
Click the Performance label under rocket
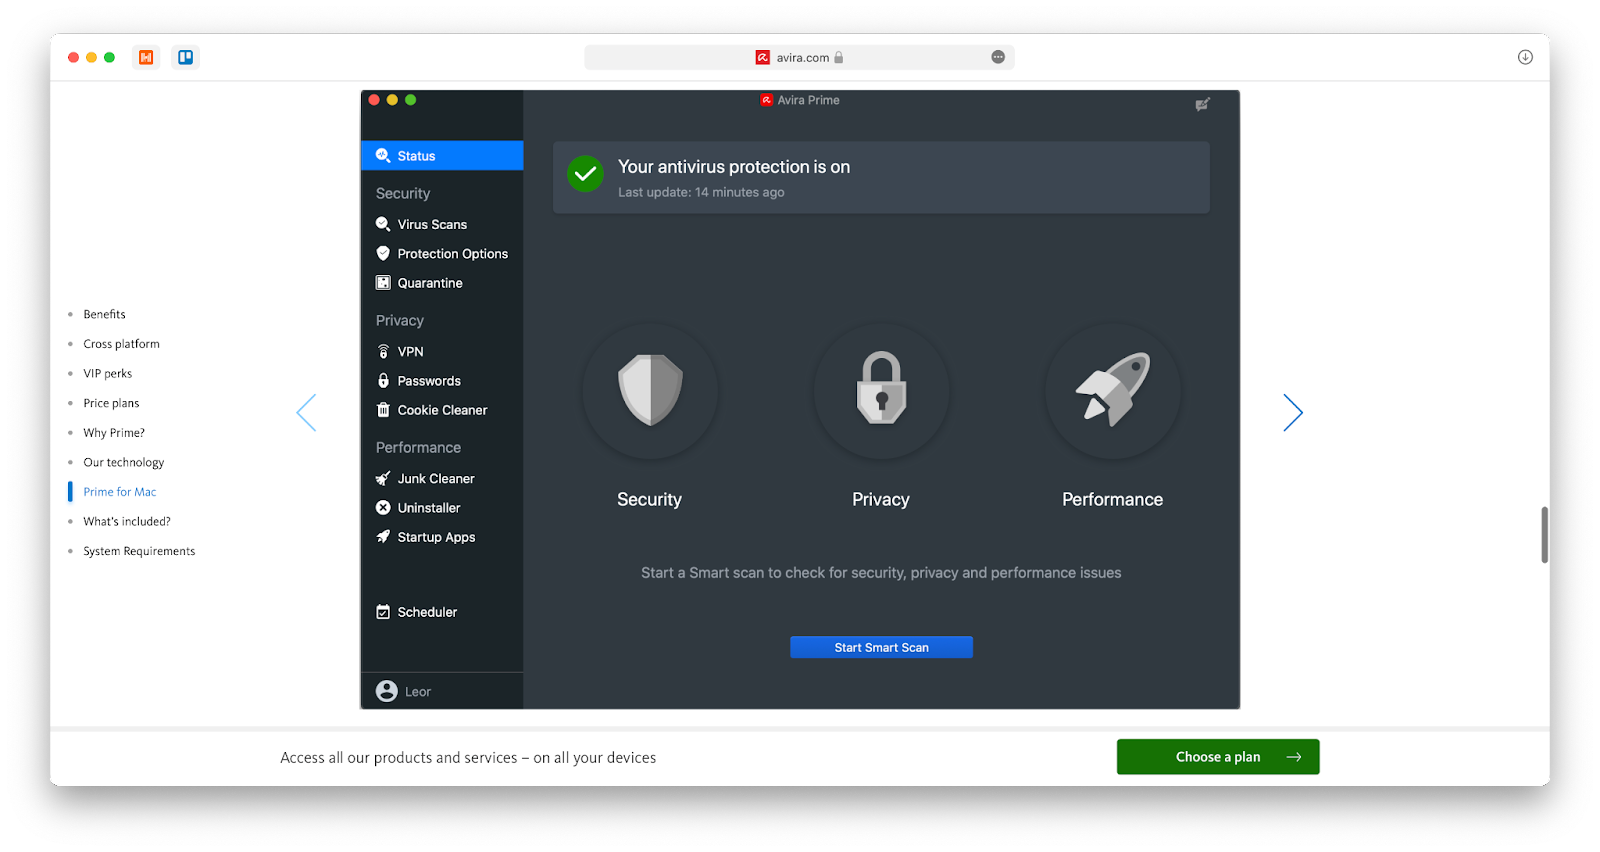(1112, 499)
